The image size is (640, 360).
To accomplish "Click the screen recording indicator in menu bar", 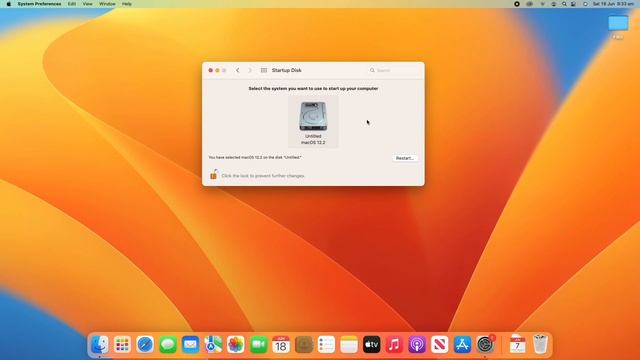I will (x=517, y=4).
